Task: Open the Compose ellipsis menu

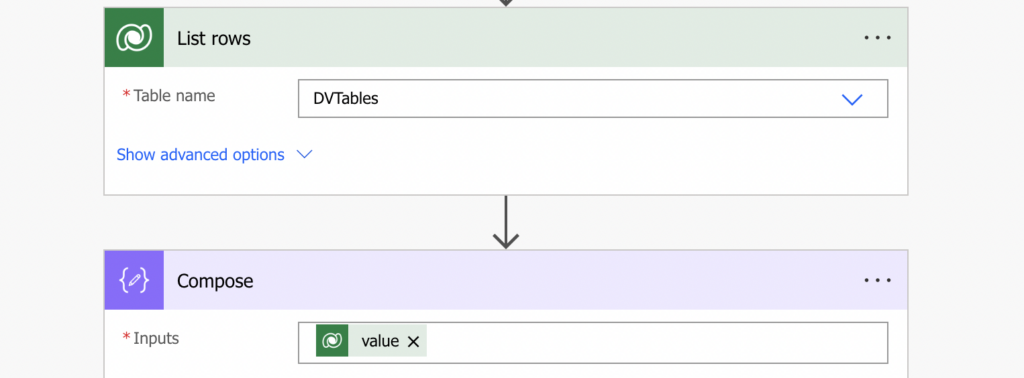Action: 877,281
